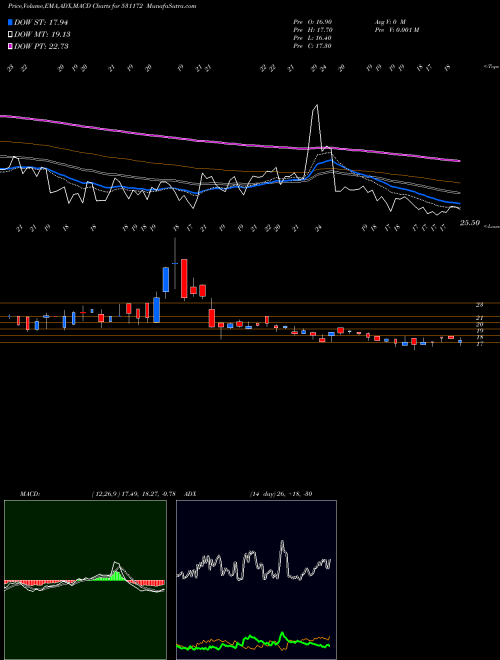The height and width of the screenshot is (660, 500).
Task: Click the 'Avg V: 0 M' volume text
Action: pos(389,21)
